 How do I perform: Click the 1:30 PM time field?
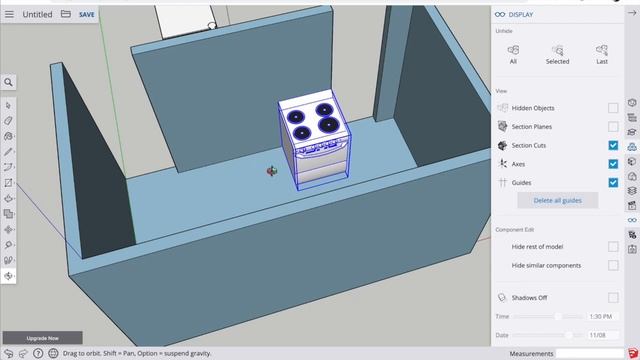click(601, 316)
